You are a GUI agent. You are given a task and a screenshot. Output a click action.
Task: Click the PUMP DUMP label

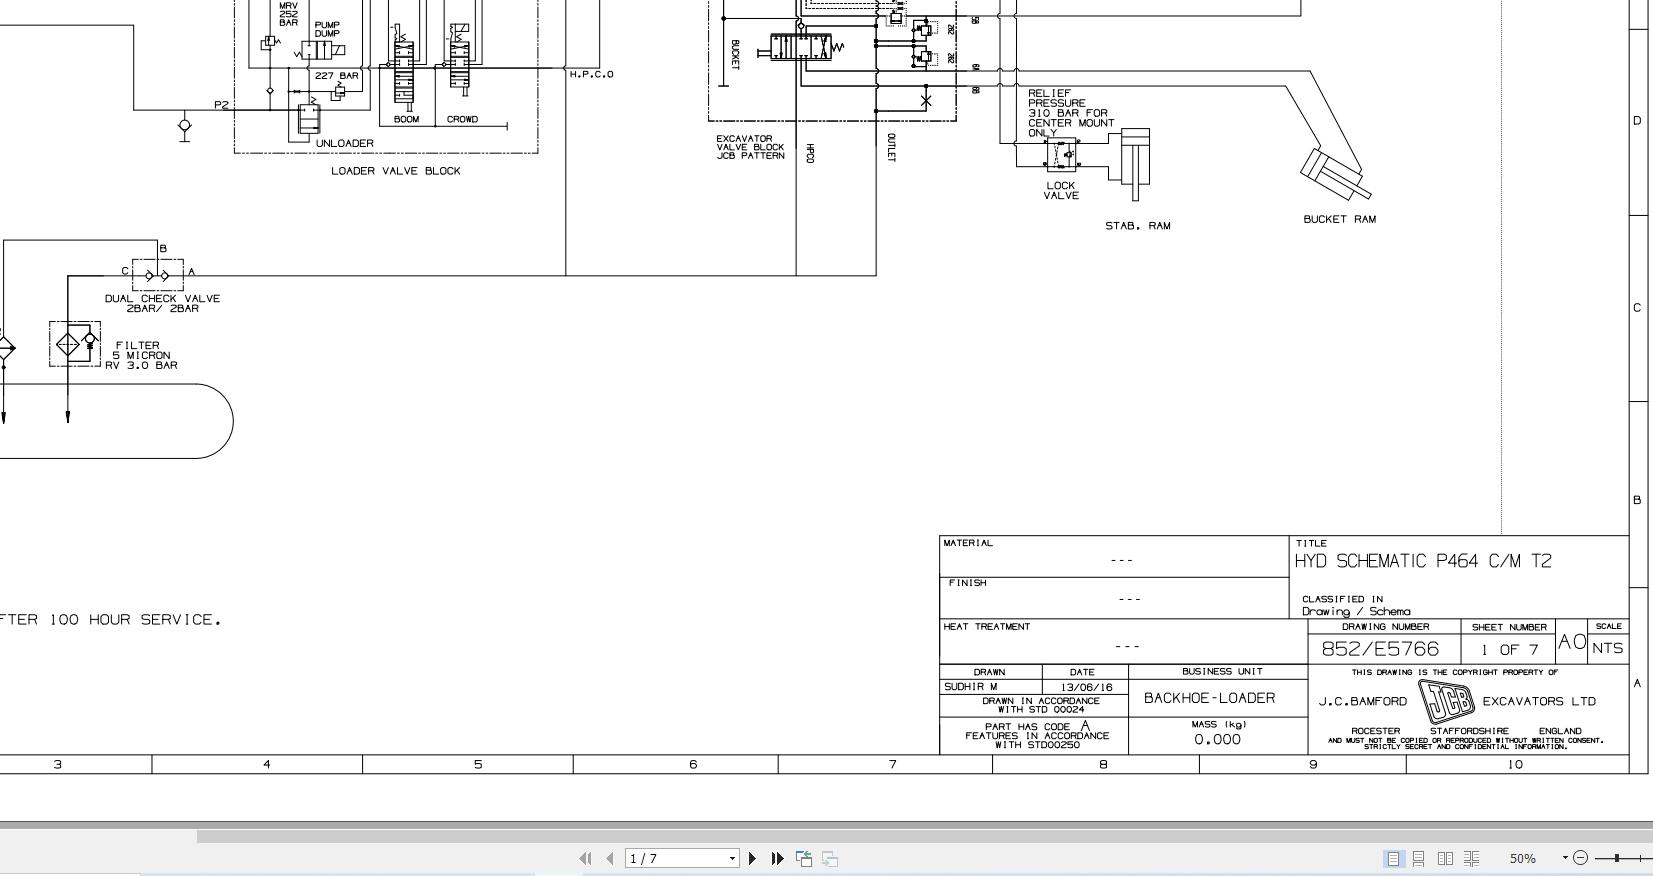tap(327, 29)
